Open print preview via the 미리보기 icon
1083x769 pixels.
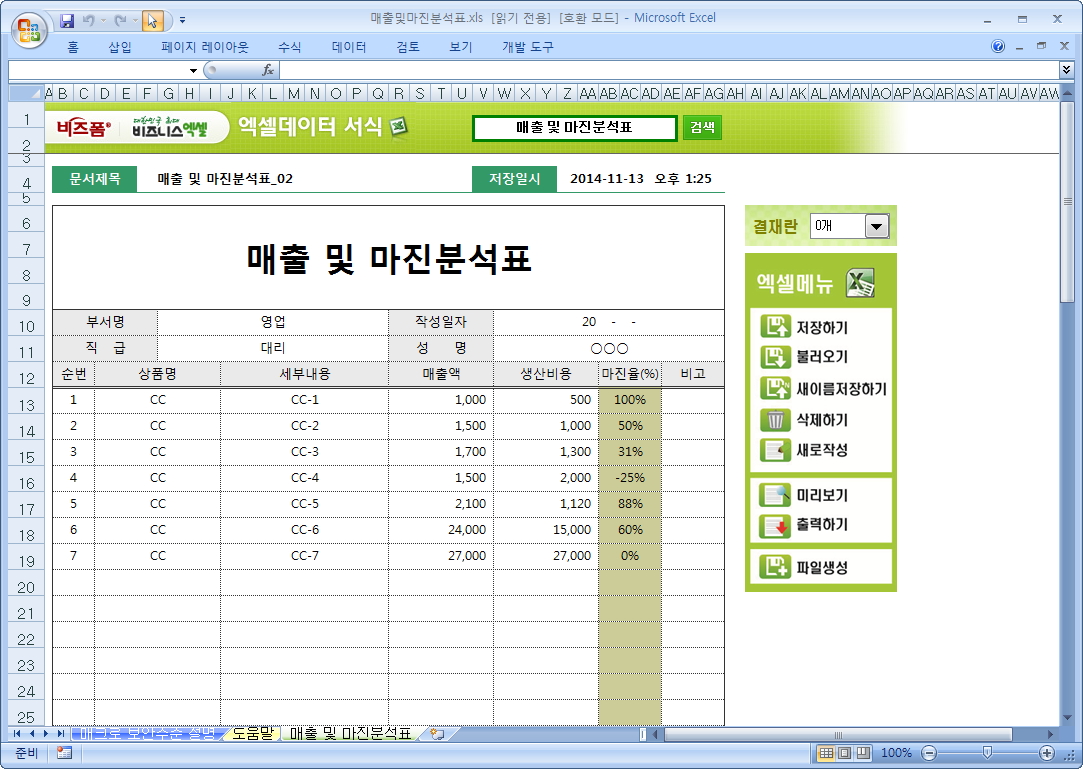point(775,495)
